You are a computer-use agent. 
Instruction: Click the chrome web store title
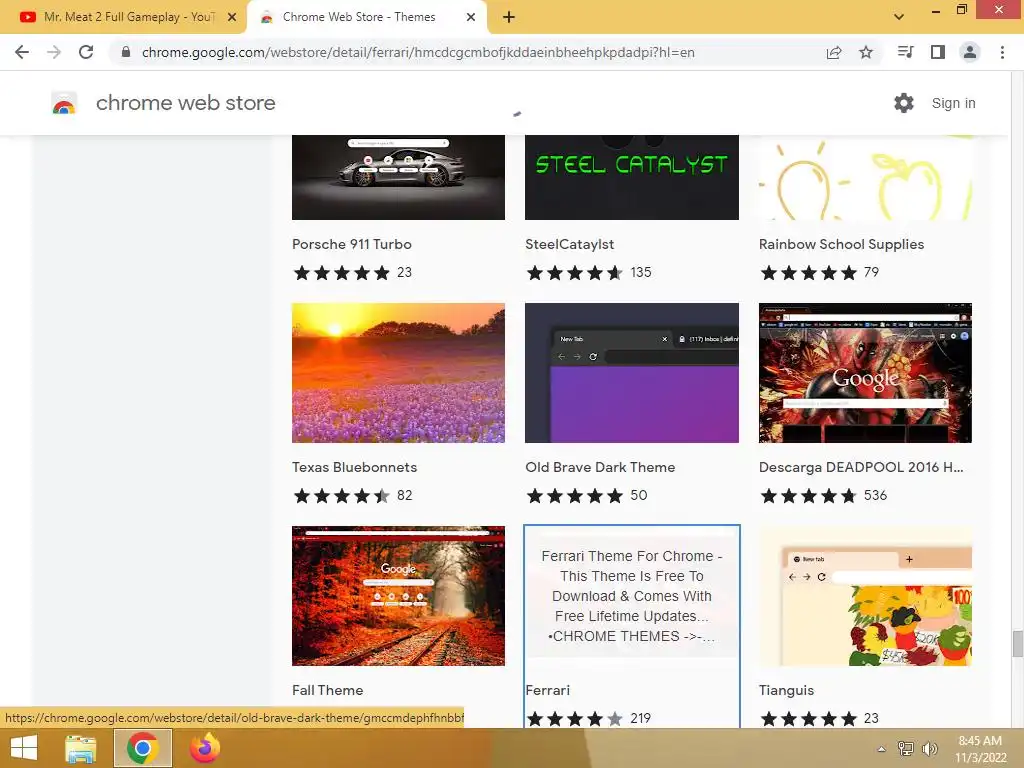click(x=185, y=103)
